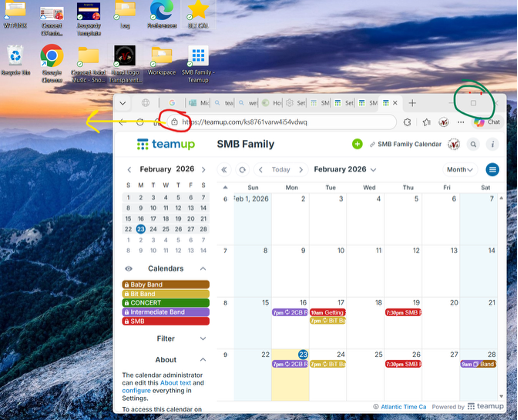Toggle the Intermediate Band calendar
Viewport: 518px width, 420px height.
[x=166, y=312]
